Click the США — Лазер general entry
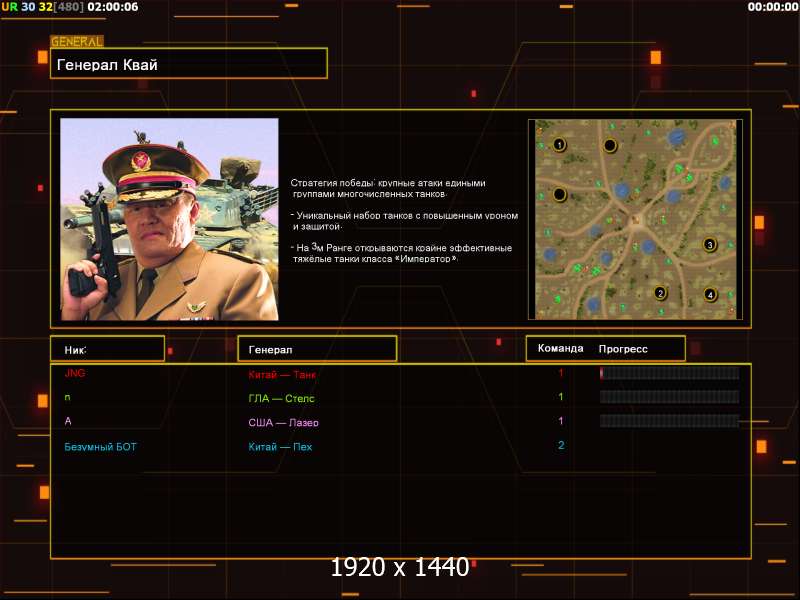This screenshot has height=600, width=800. pyautogui.click(x=283, y=423)
